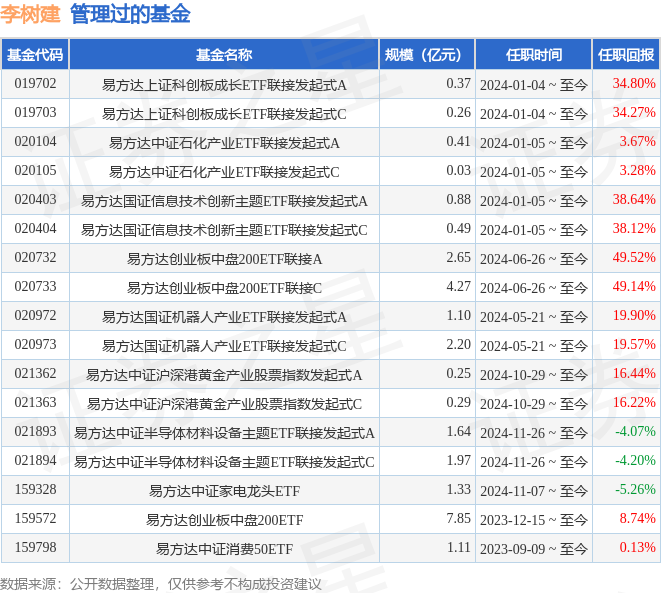Click the 49.52% return value
661x593 pixels.
[634, 258]
